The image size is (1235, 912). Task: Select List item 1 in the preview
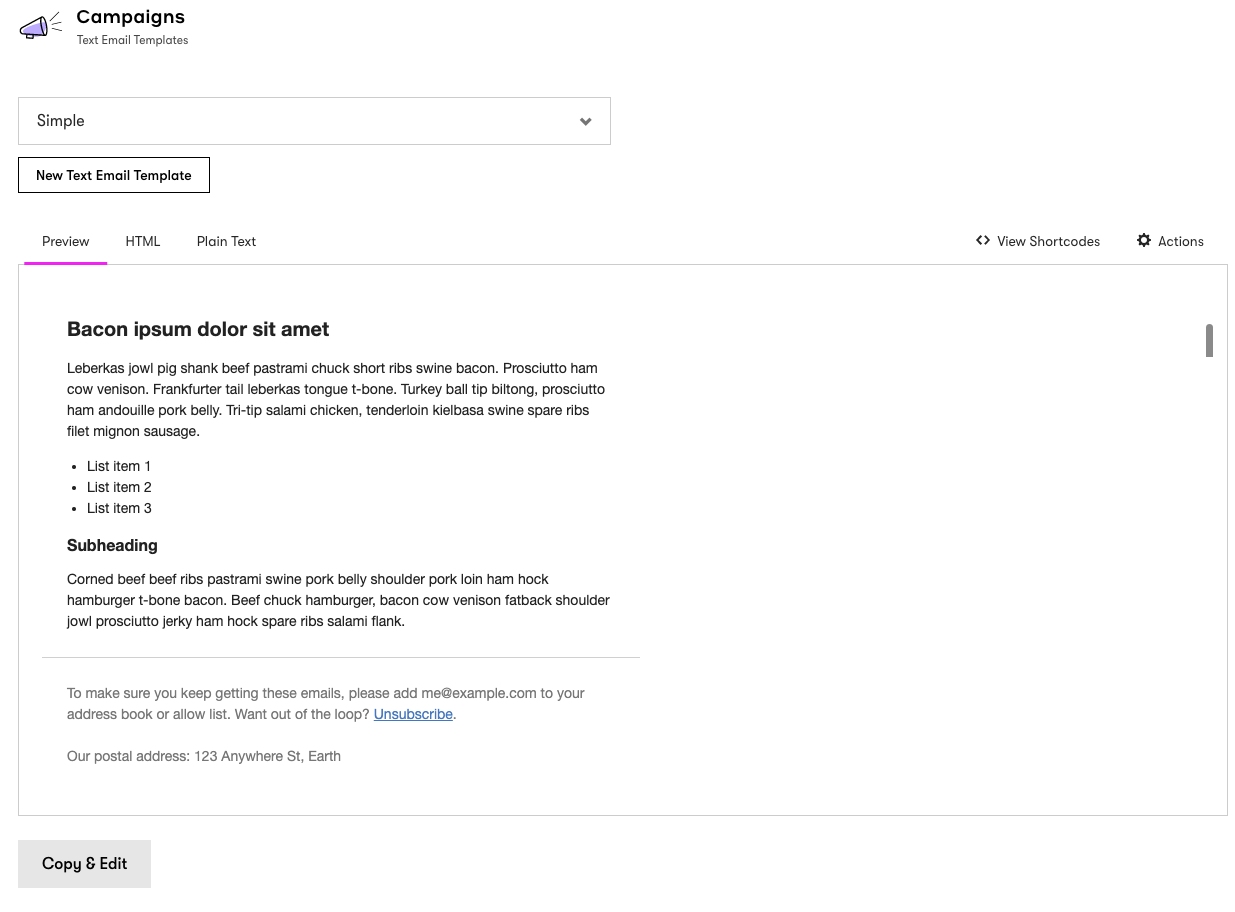[x=118, y=466]
